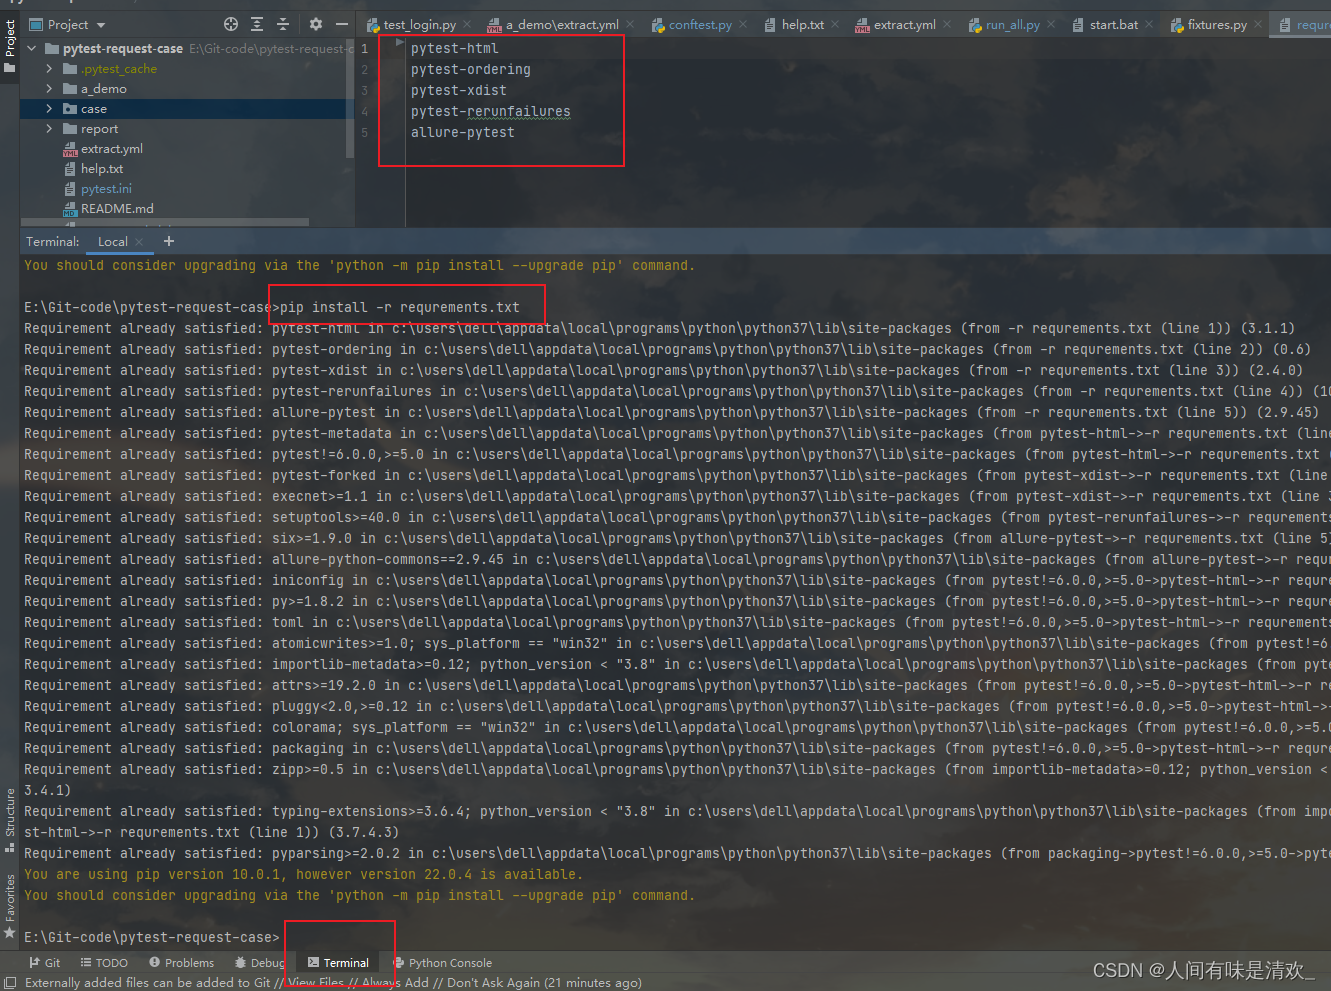Select the a_demo folder row
1331x991 pixels.
[x=186, y=89]
